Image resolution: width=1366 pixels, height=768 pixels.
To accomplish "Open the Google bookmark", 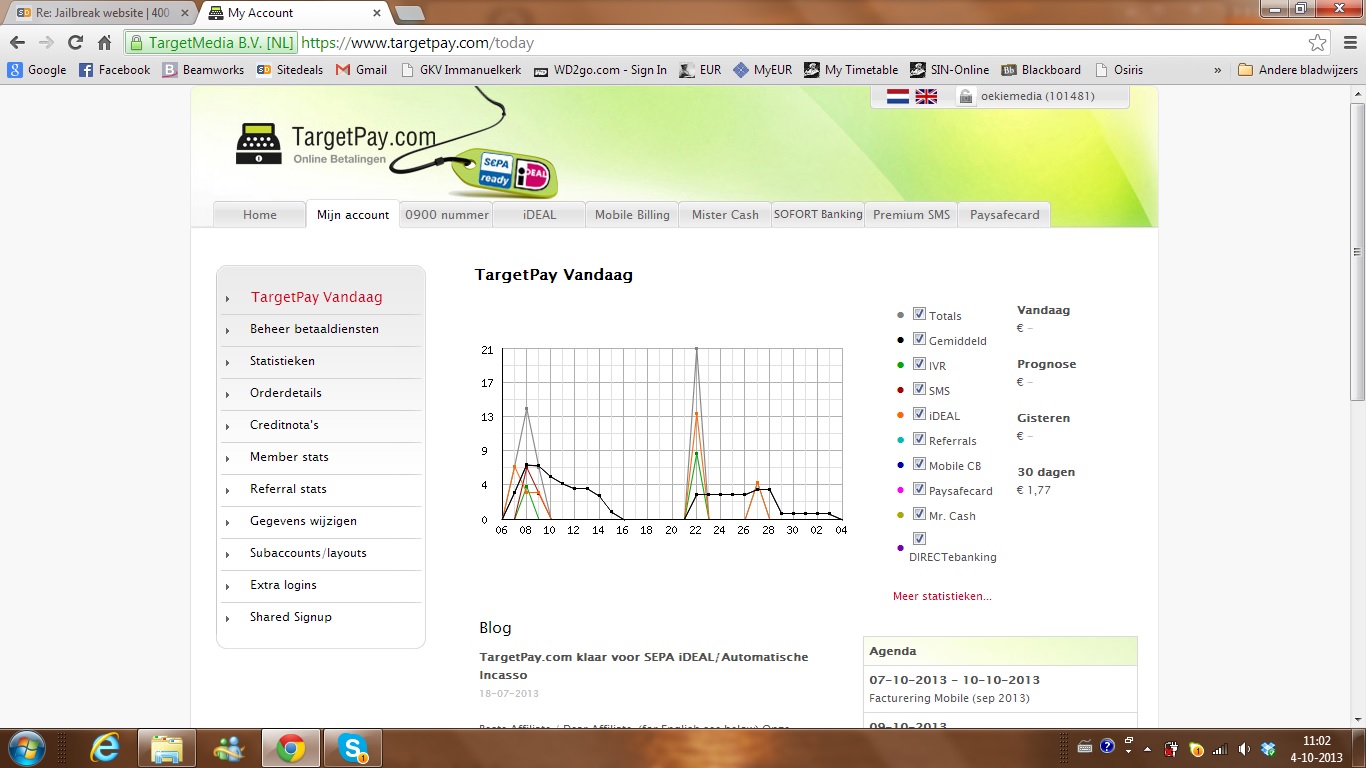I will [37, 70].
